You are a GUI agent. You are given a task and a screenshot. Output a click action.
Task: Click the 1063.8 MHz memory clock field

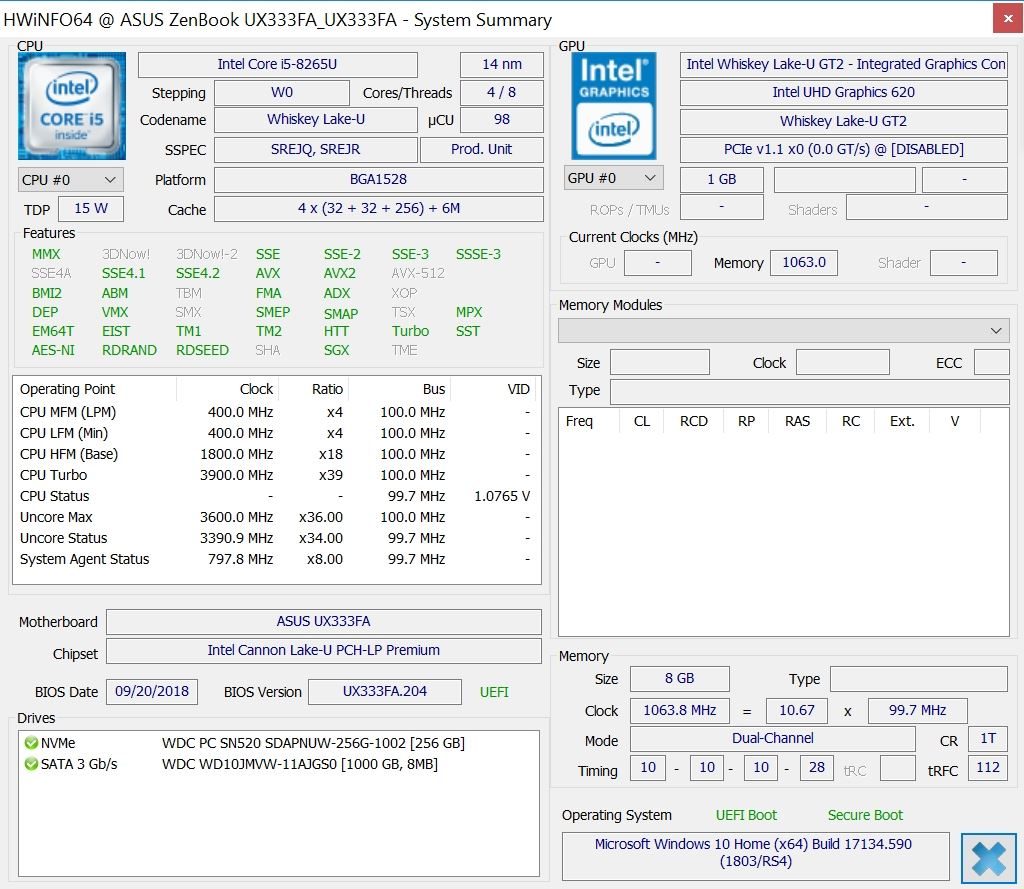point(680,711)
